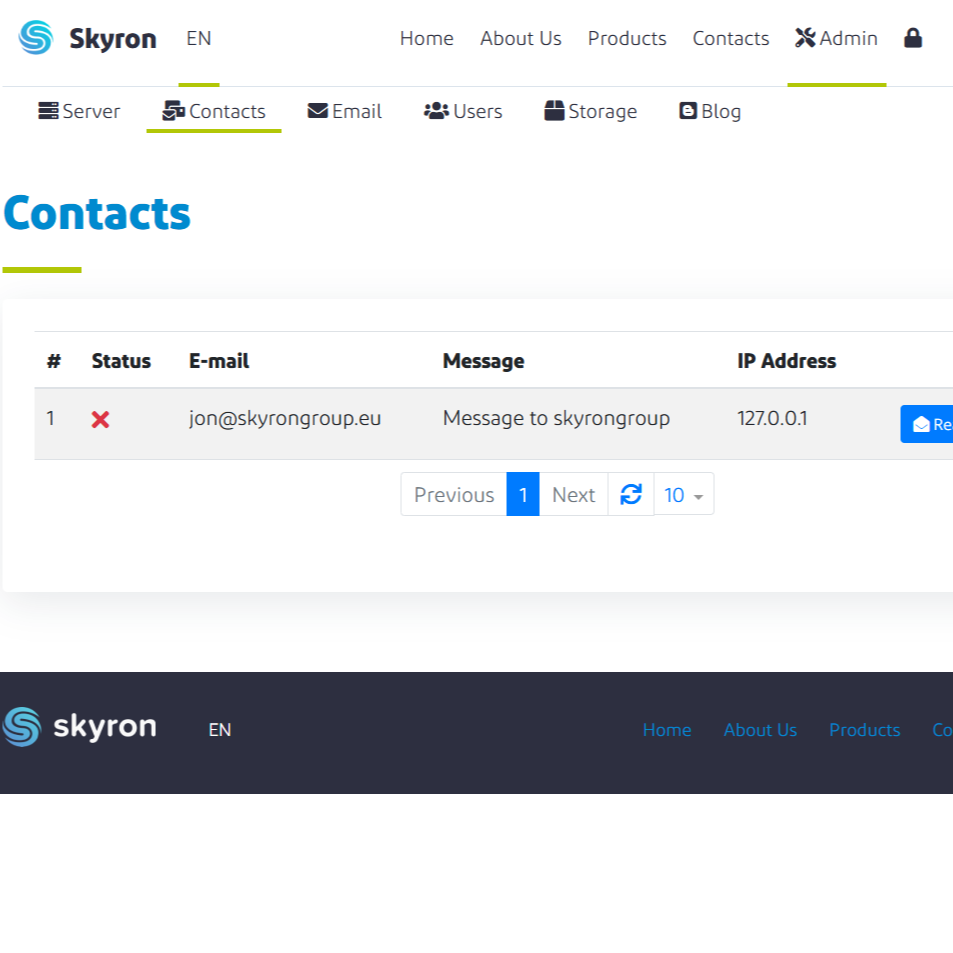953x953 pixels.
Task: Expand the page size dropdown showing 10
Action: 683,494
